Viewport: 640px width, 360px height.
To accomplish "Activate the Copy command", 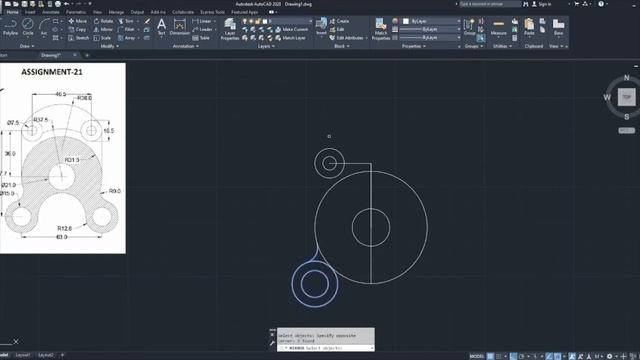I will click(77, 29).
